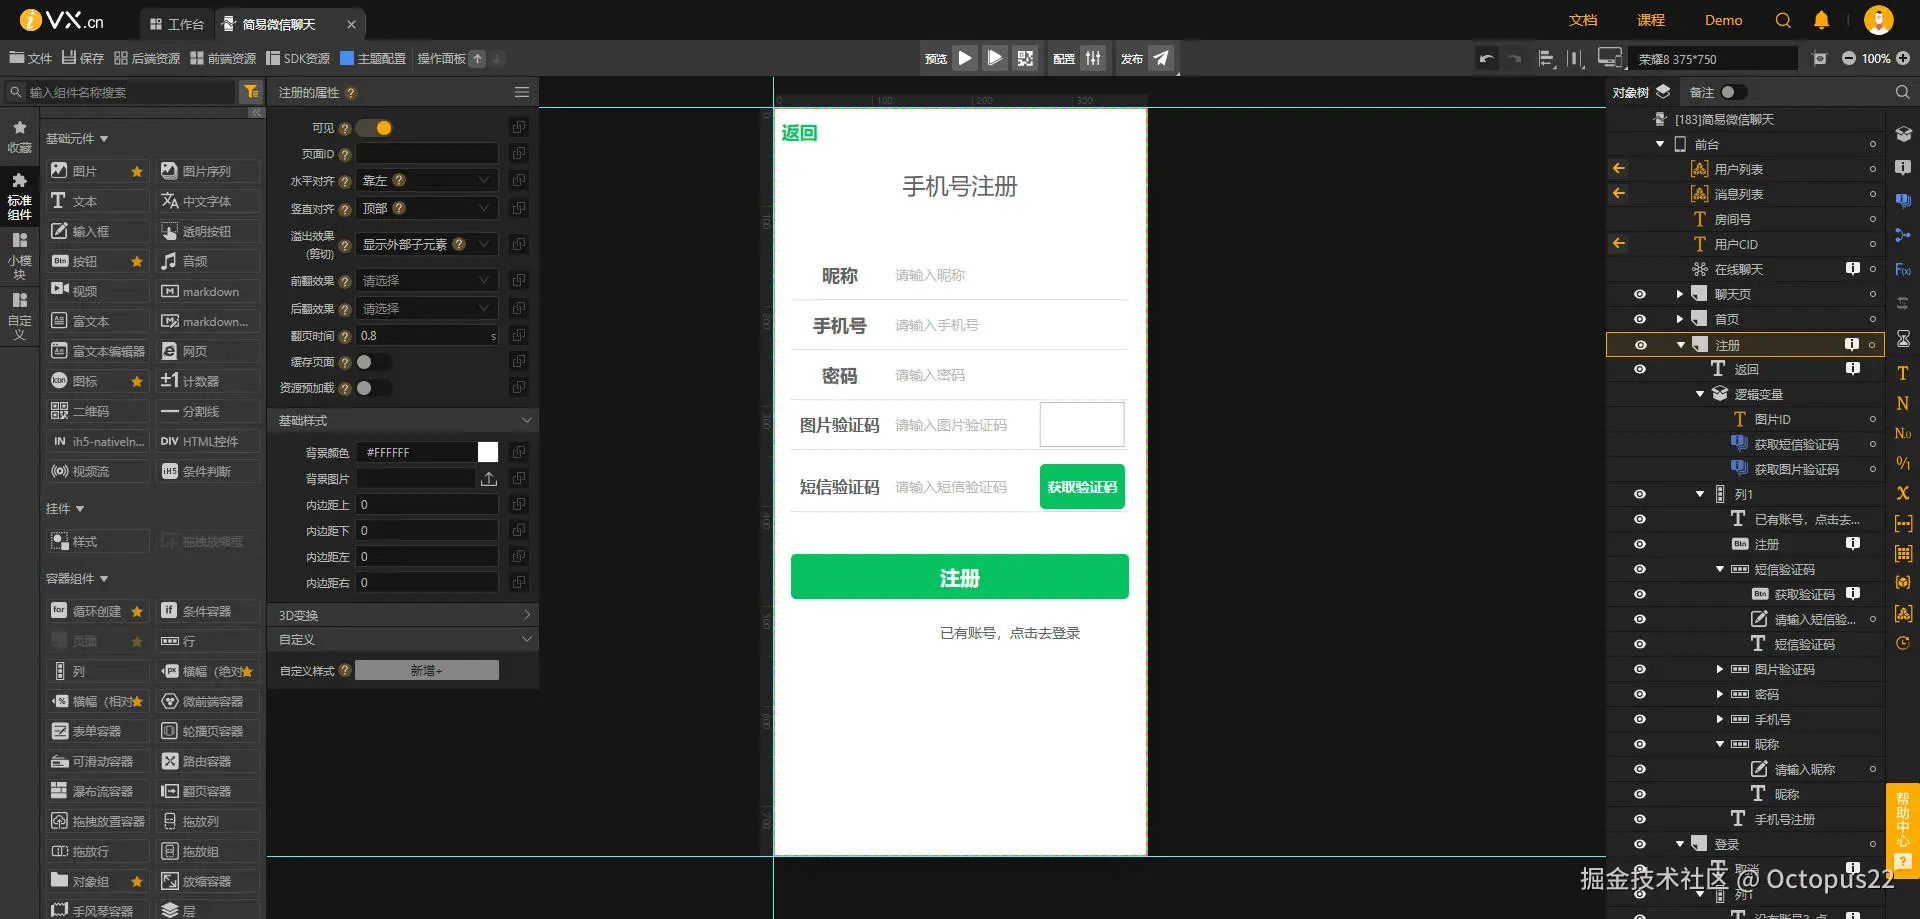Click the stage screenshot icon

1820,59
